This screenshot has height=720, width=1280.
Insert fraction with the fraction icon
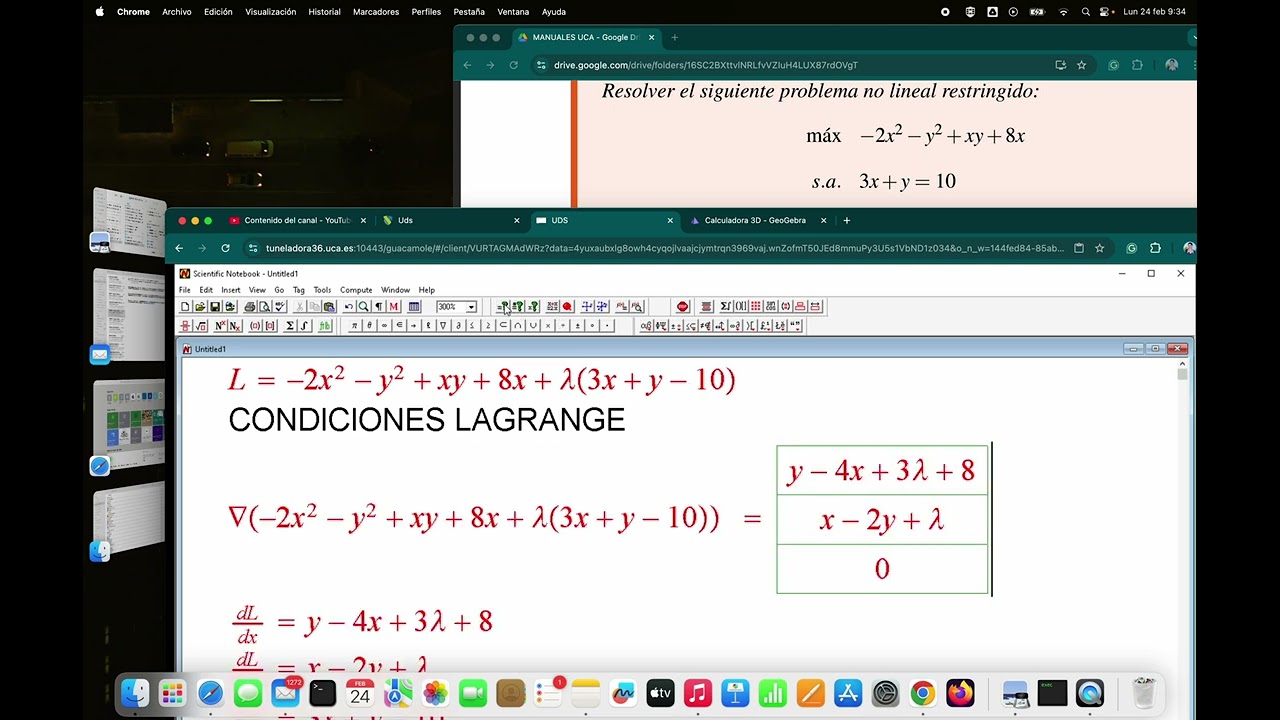click(x=185, y=326)
